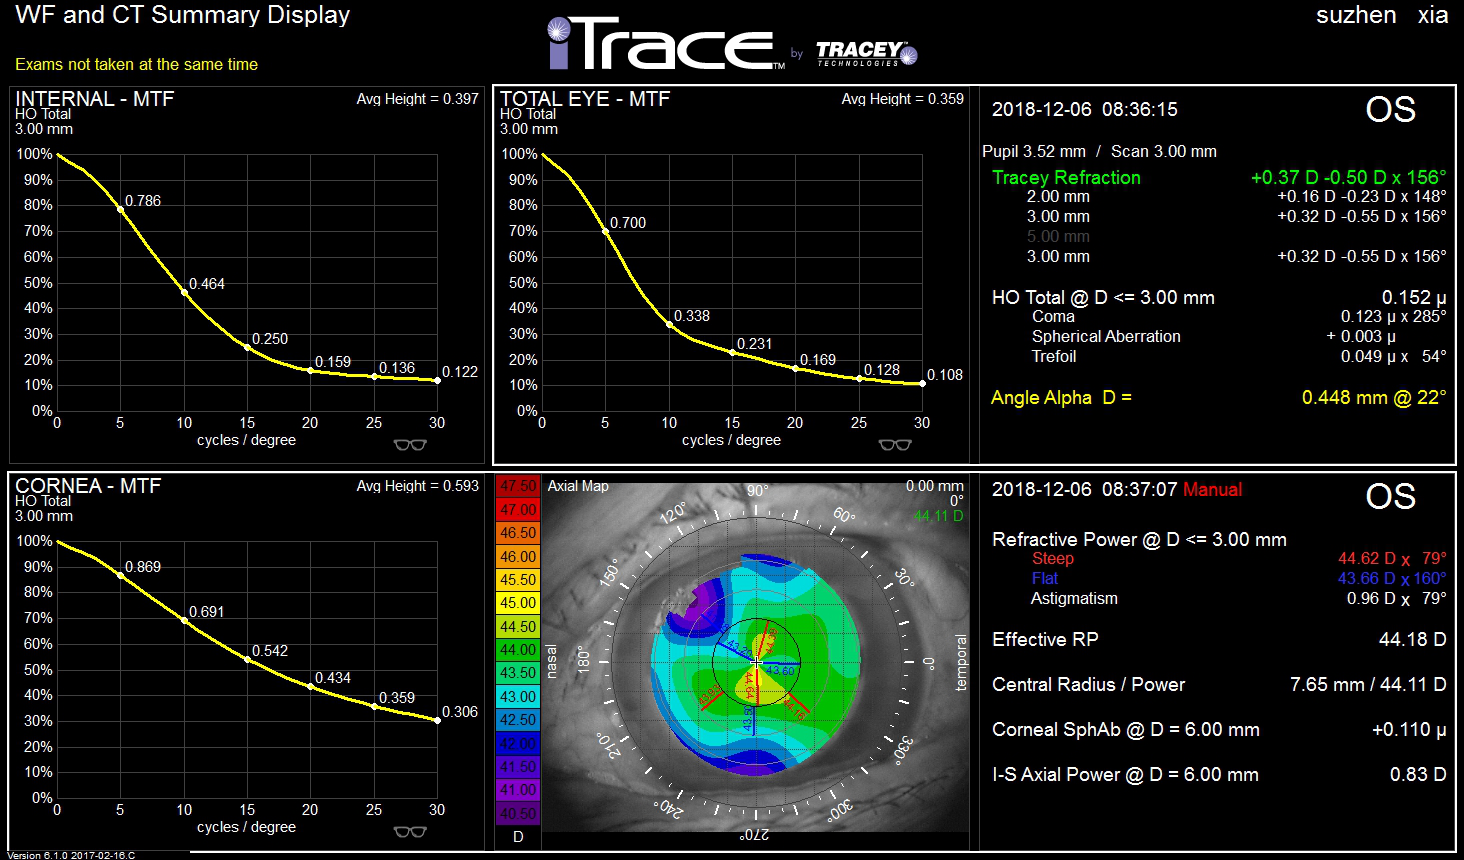1464x860 pixels.
Task: Click the glasses icon in INTERNAL MTF panel
Action: tap(410, 445)
